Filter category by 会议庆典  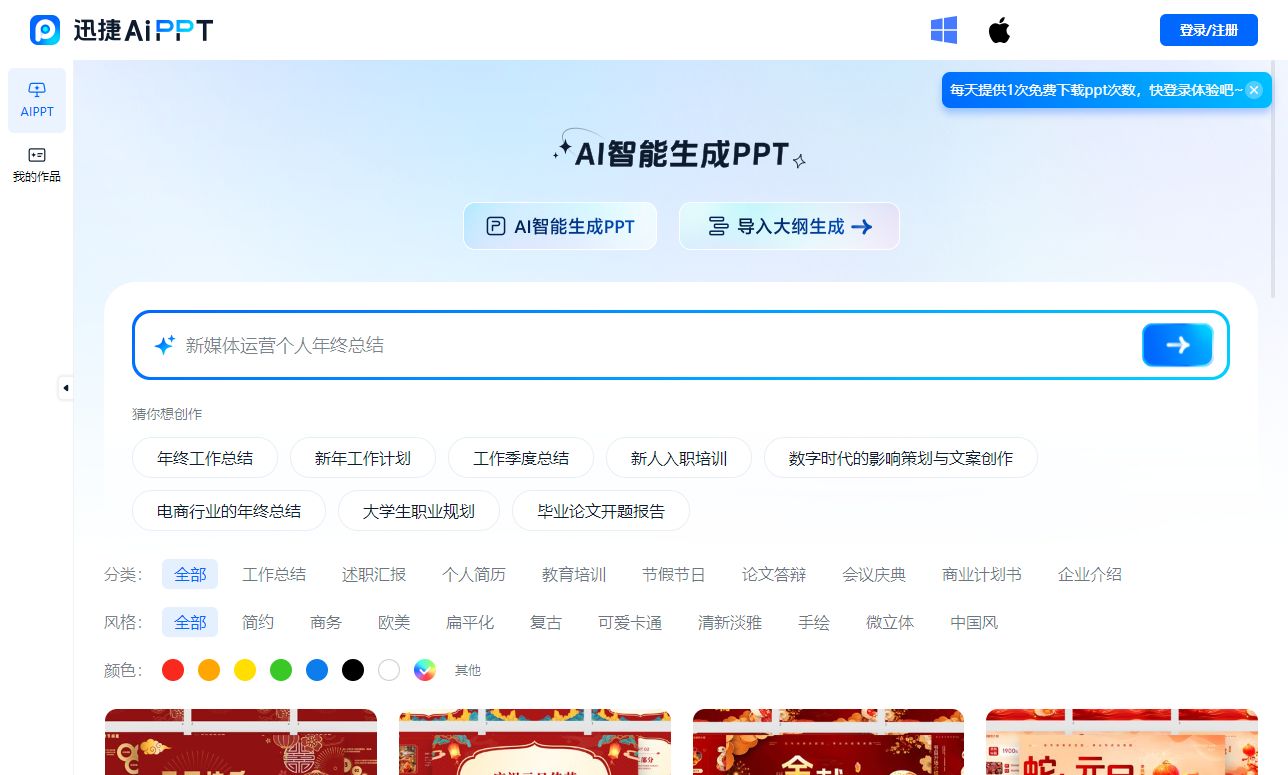click(x=874, y=574)
